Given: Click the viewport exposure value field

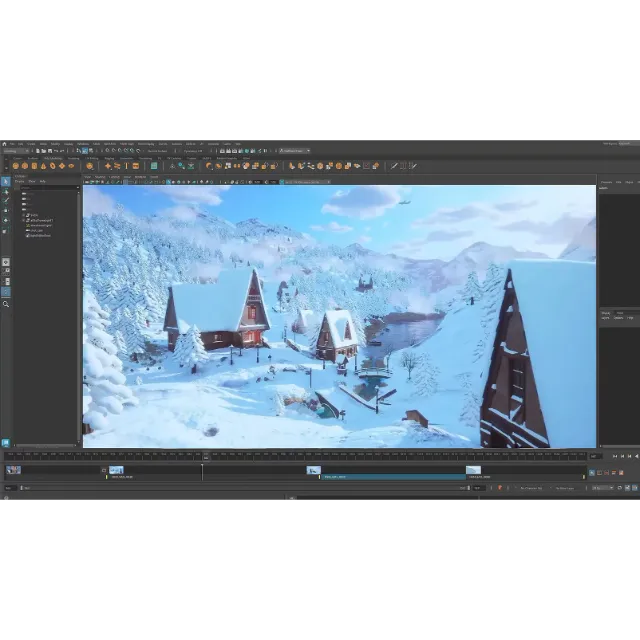Looking at the screenshot, I should pos(257,182).
